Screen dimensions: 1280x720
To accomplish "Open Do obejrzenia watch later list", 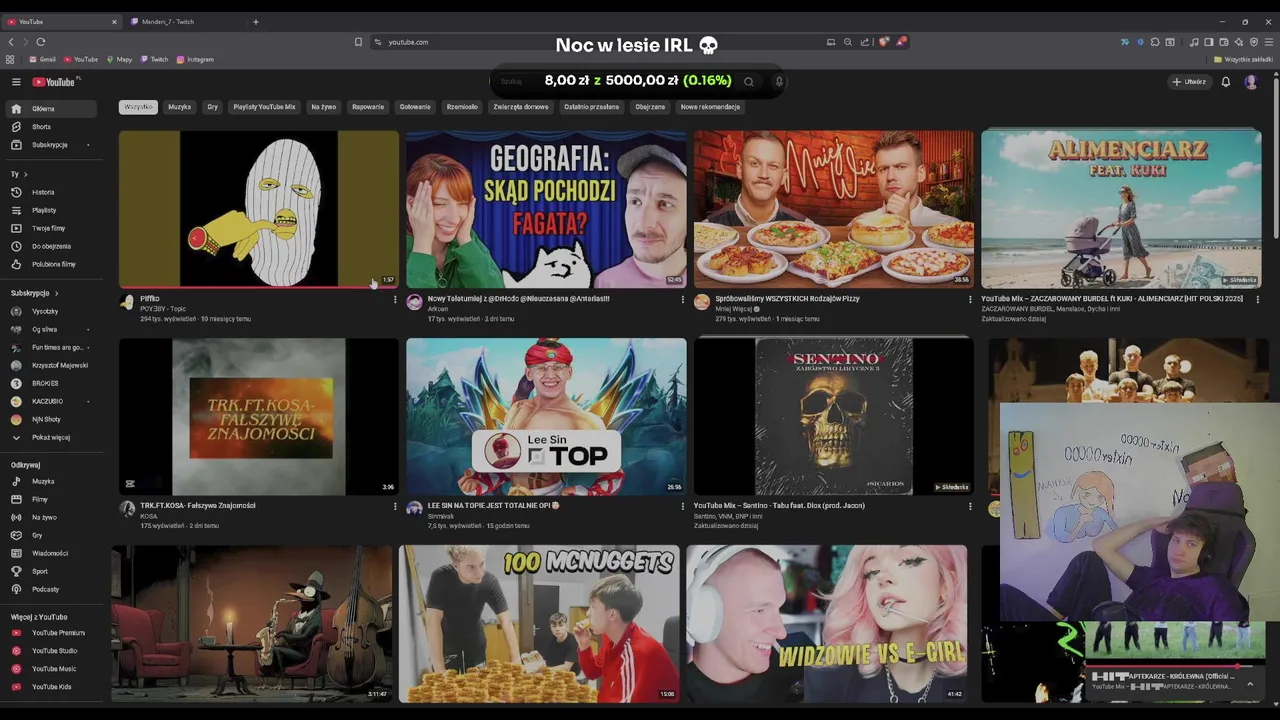I will pos(51,246).
